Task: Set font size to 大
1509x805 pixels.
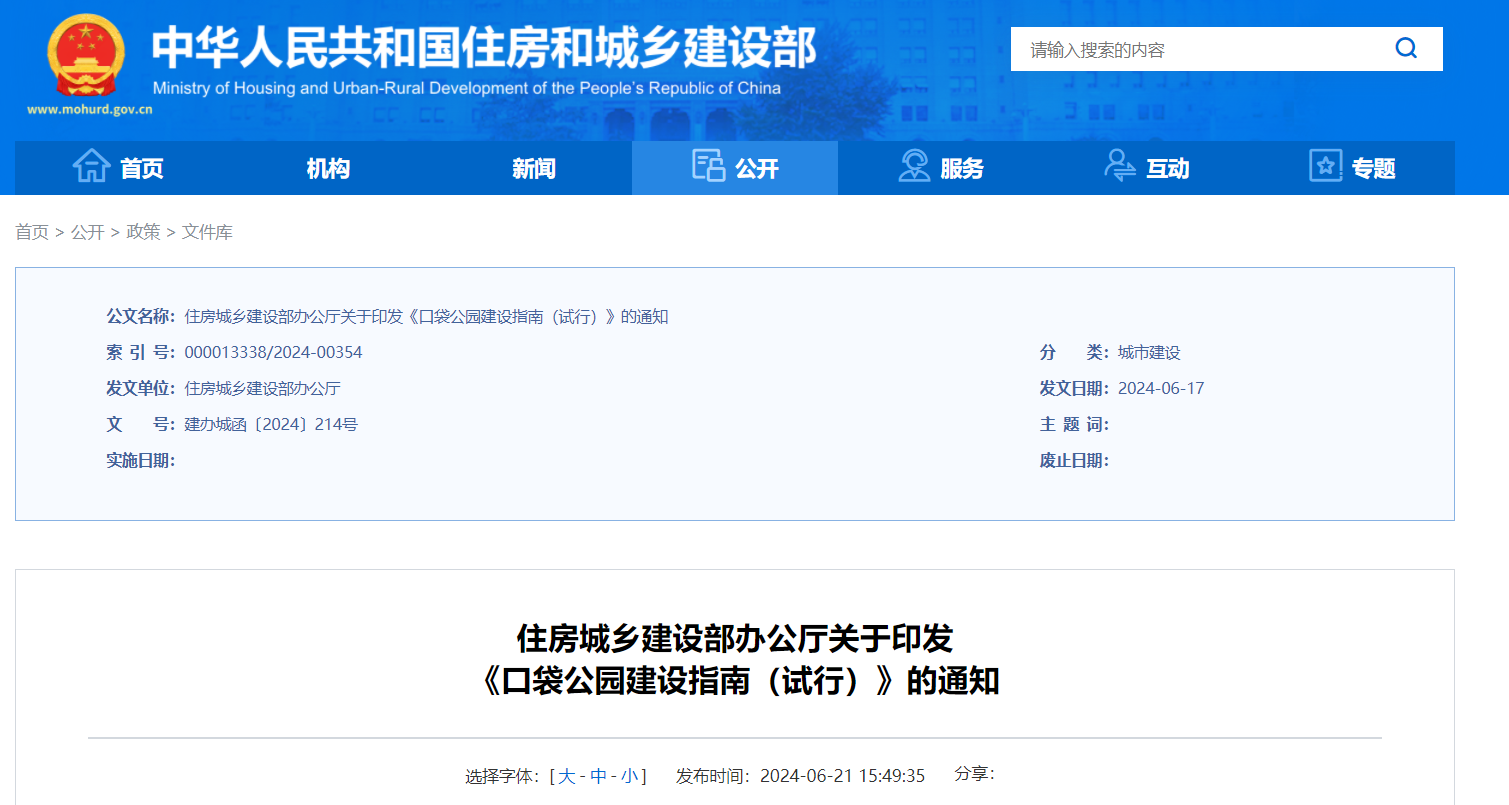Action: click(566, 776)
